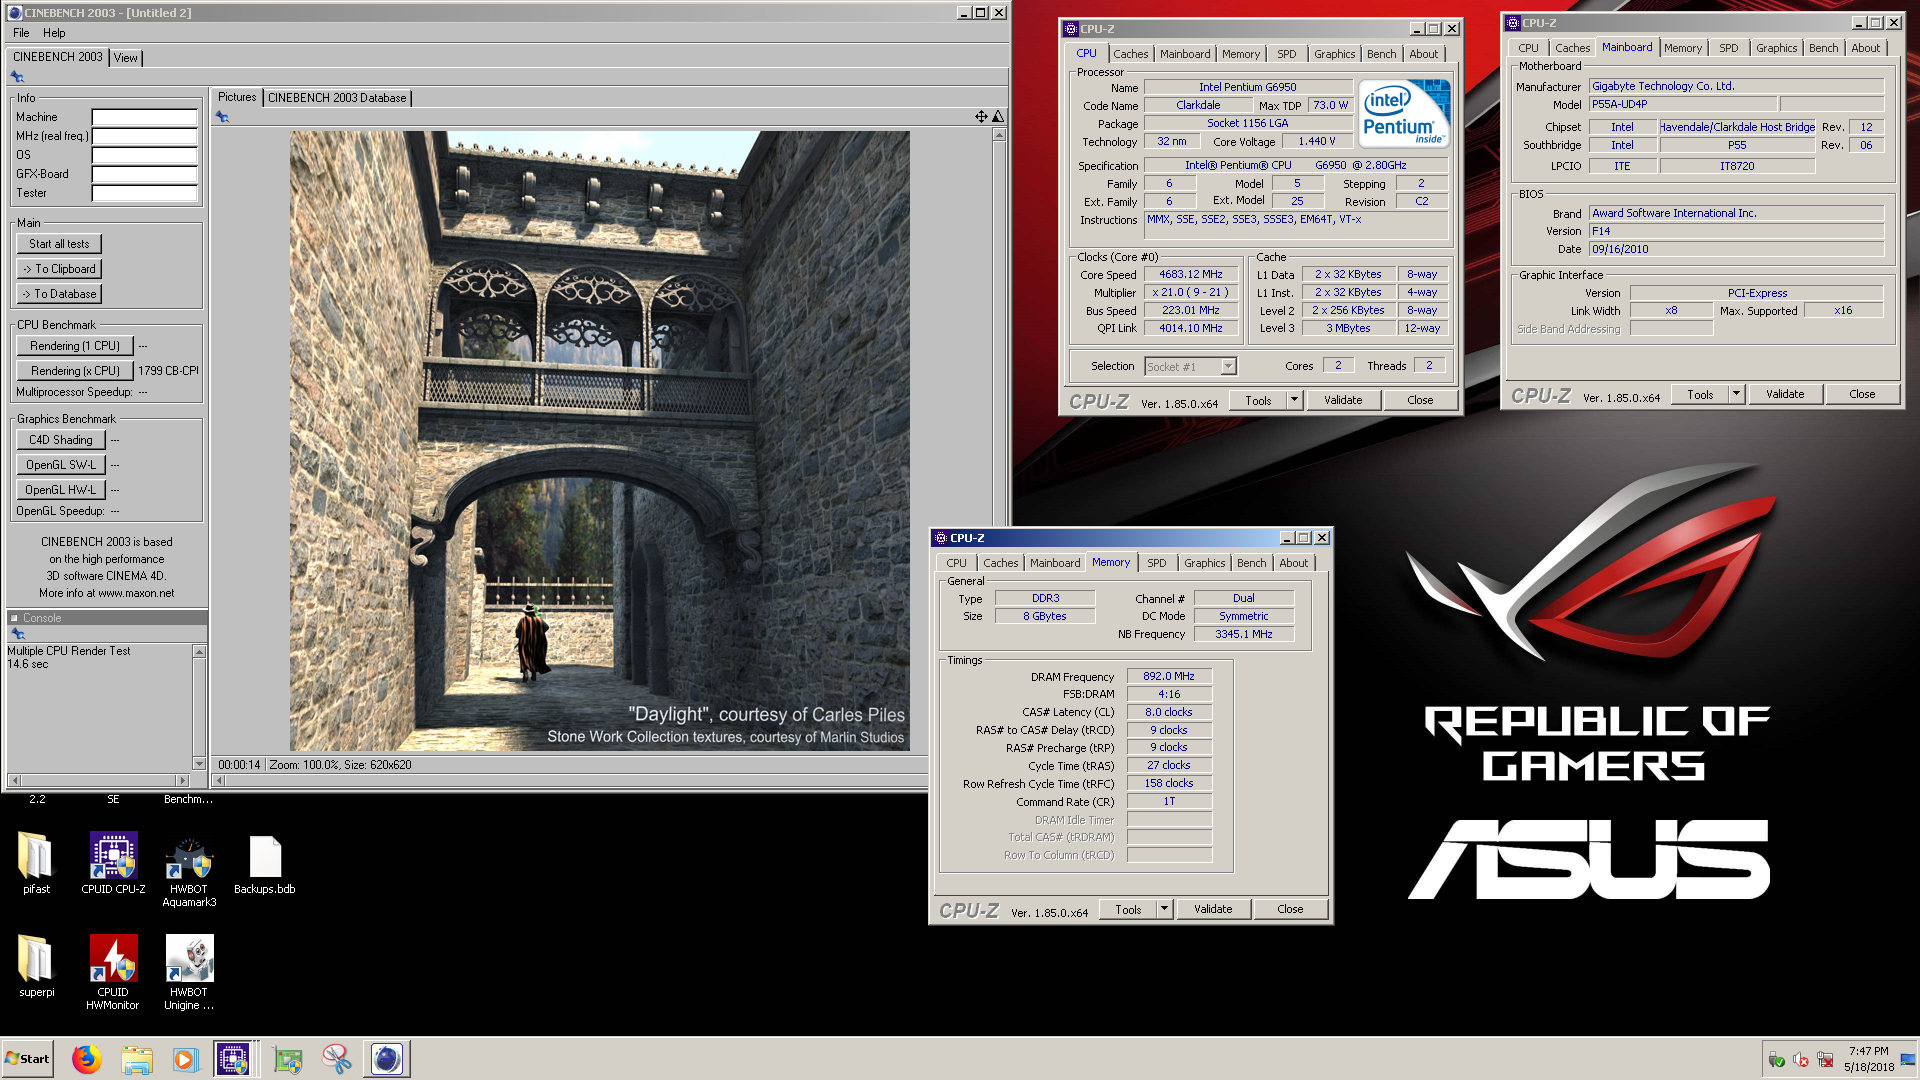Run C4D Shading benchmark
The height and width of the screenshot is (1080, 1920).
pyautogui.click(x=61, y=440)
